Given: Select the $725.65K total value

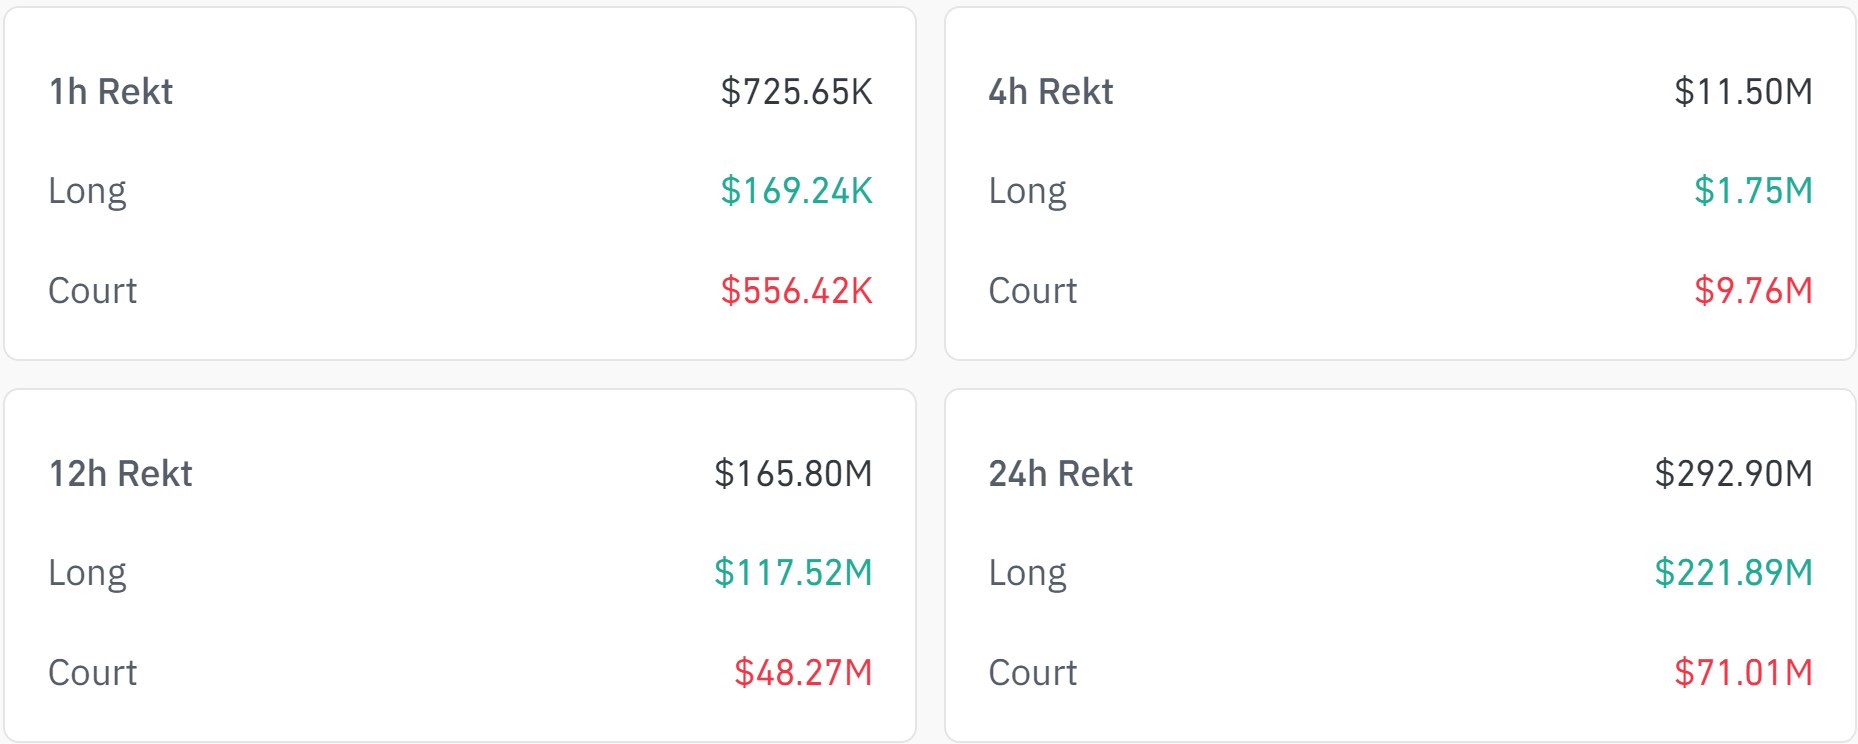Looking at the screenshot, I should (x=798, y=92).
